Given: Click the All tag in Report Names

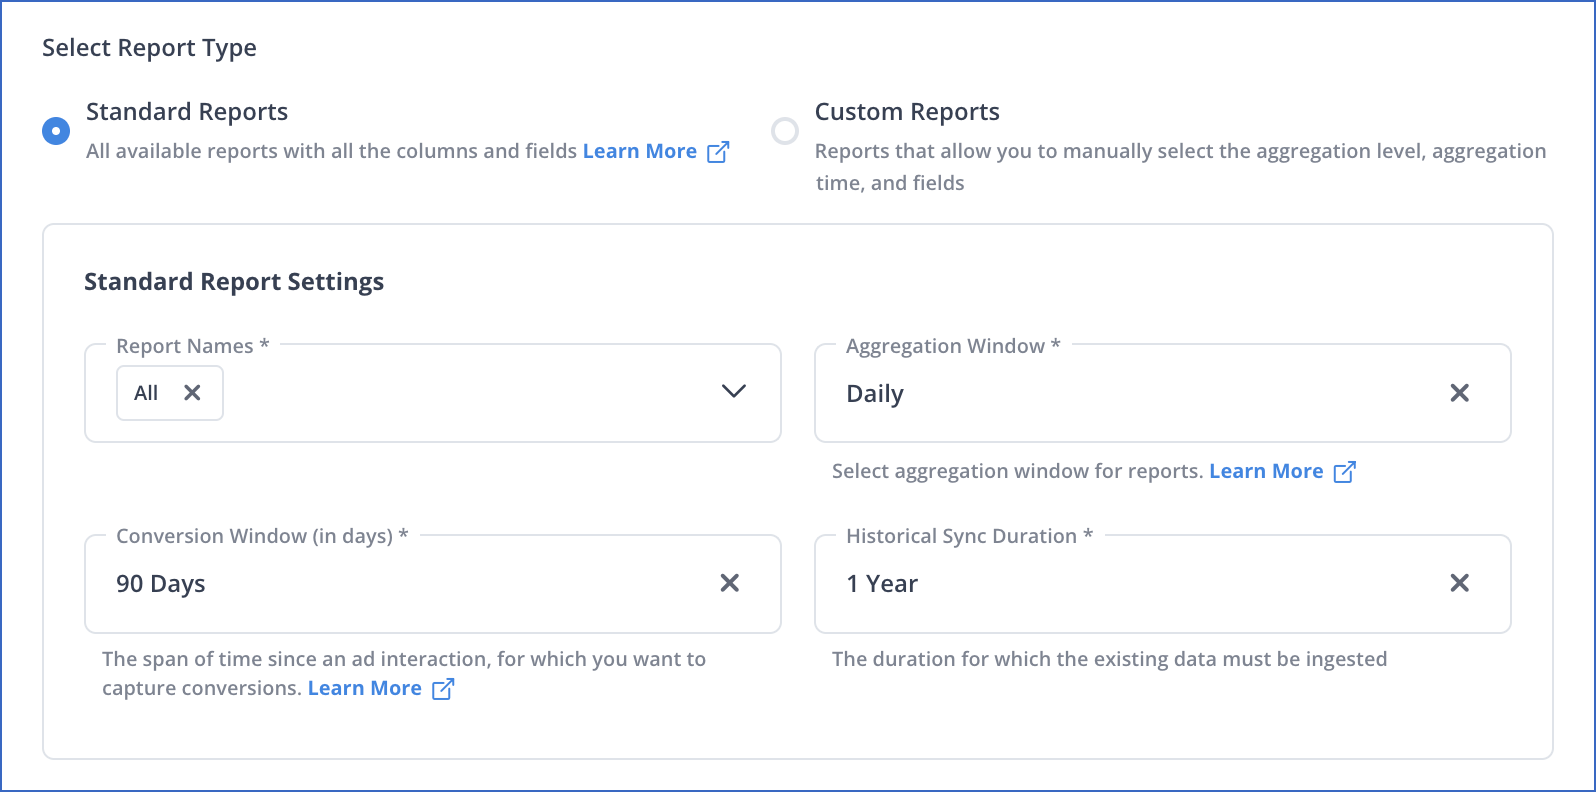Looking at the screenshot, I should click(170, 393).
